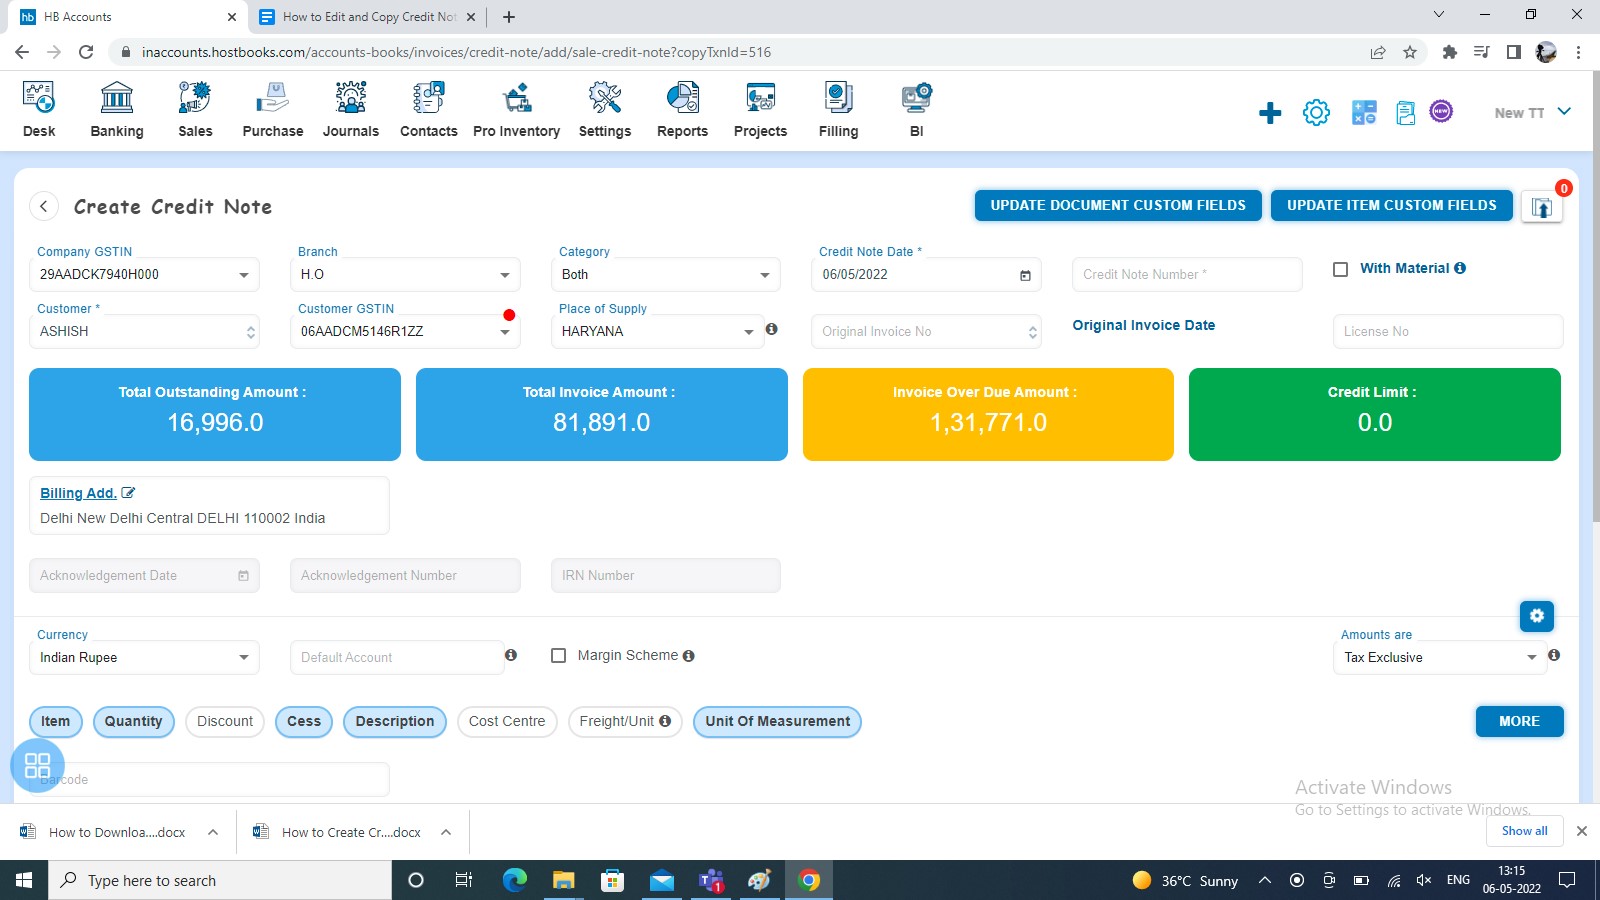This screenshot has width=1600, height=900.
Task: Toggle the Unit Of Measurement pill
Action: click(777, 721)
